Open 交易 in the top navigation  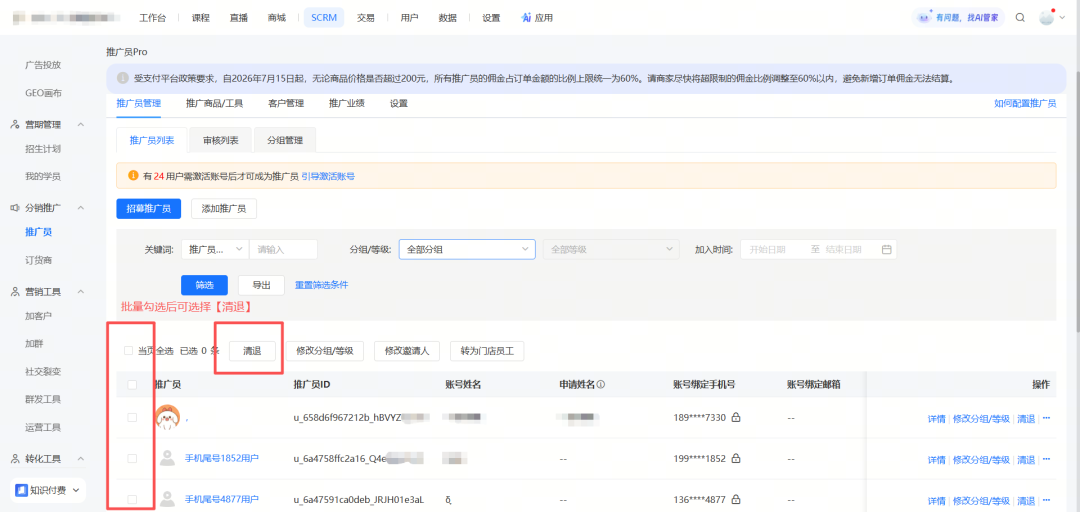366,18
